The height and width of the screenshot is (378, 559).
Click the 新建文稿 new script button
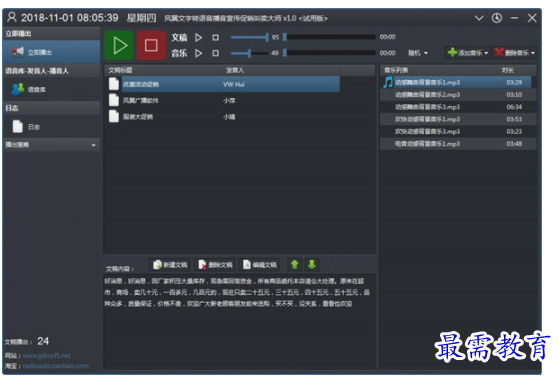tap(170, 265)
